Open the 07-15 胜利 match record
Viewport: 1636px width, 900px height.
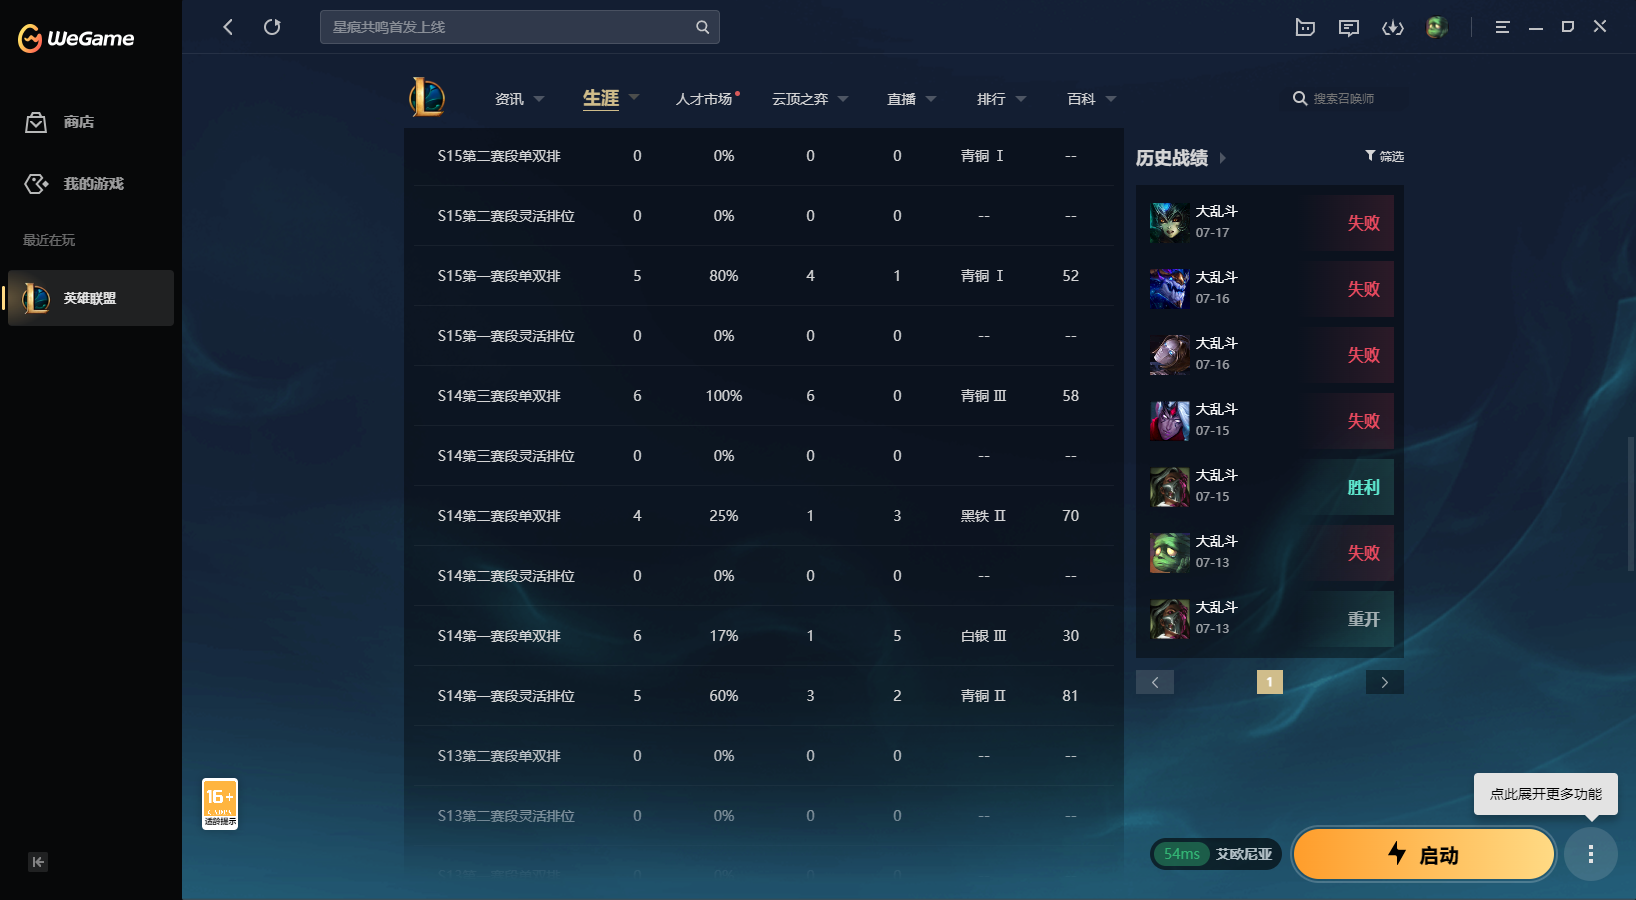[1270, 487]
